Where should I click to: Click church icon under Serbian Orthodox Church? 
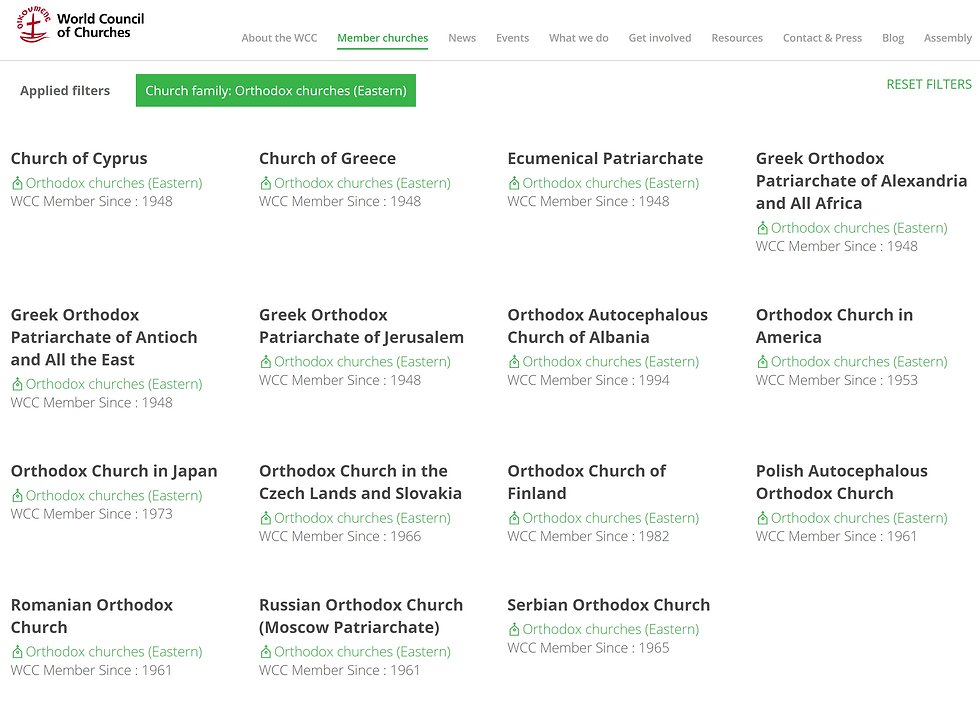514,630
